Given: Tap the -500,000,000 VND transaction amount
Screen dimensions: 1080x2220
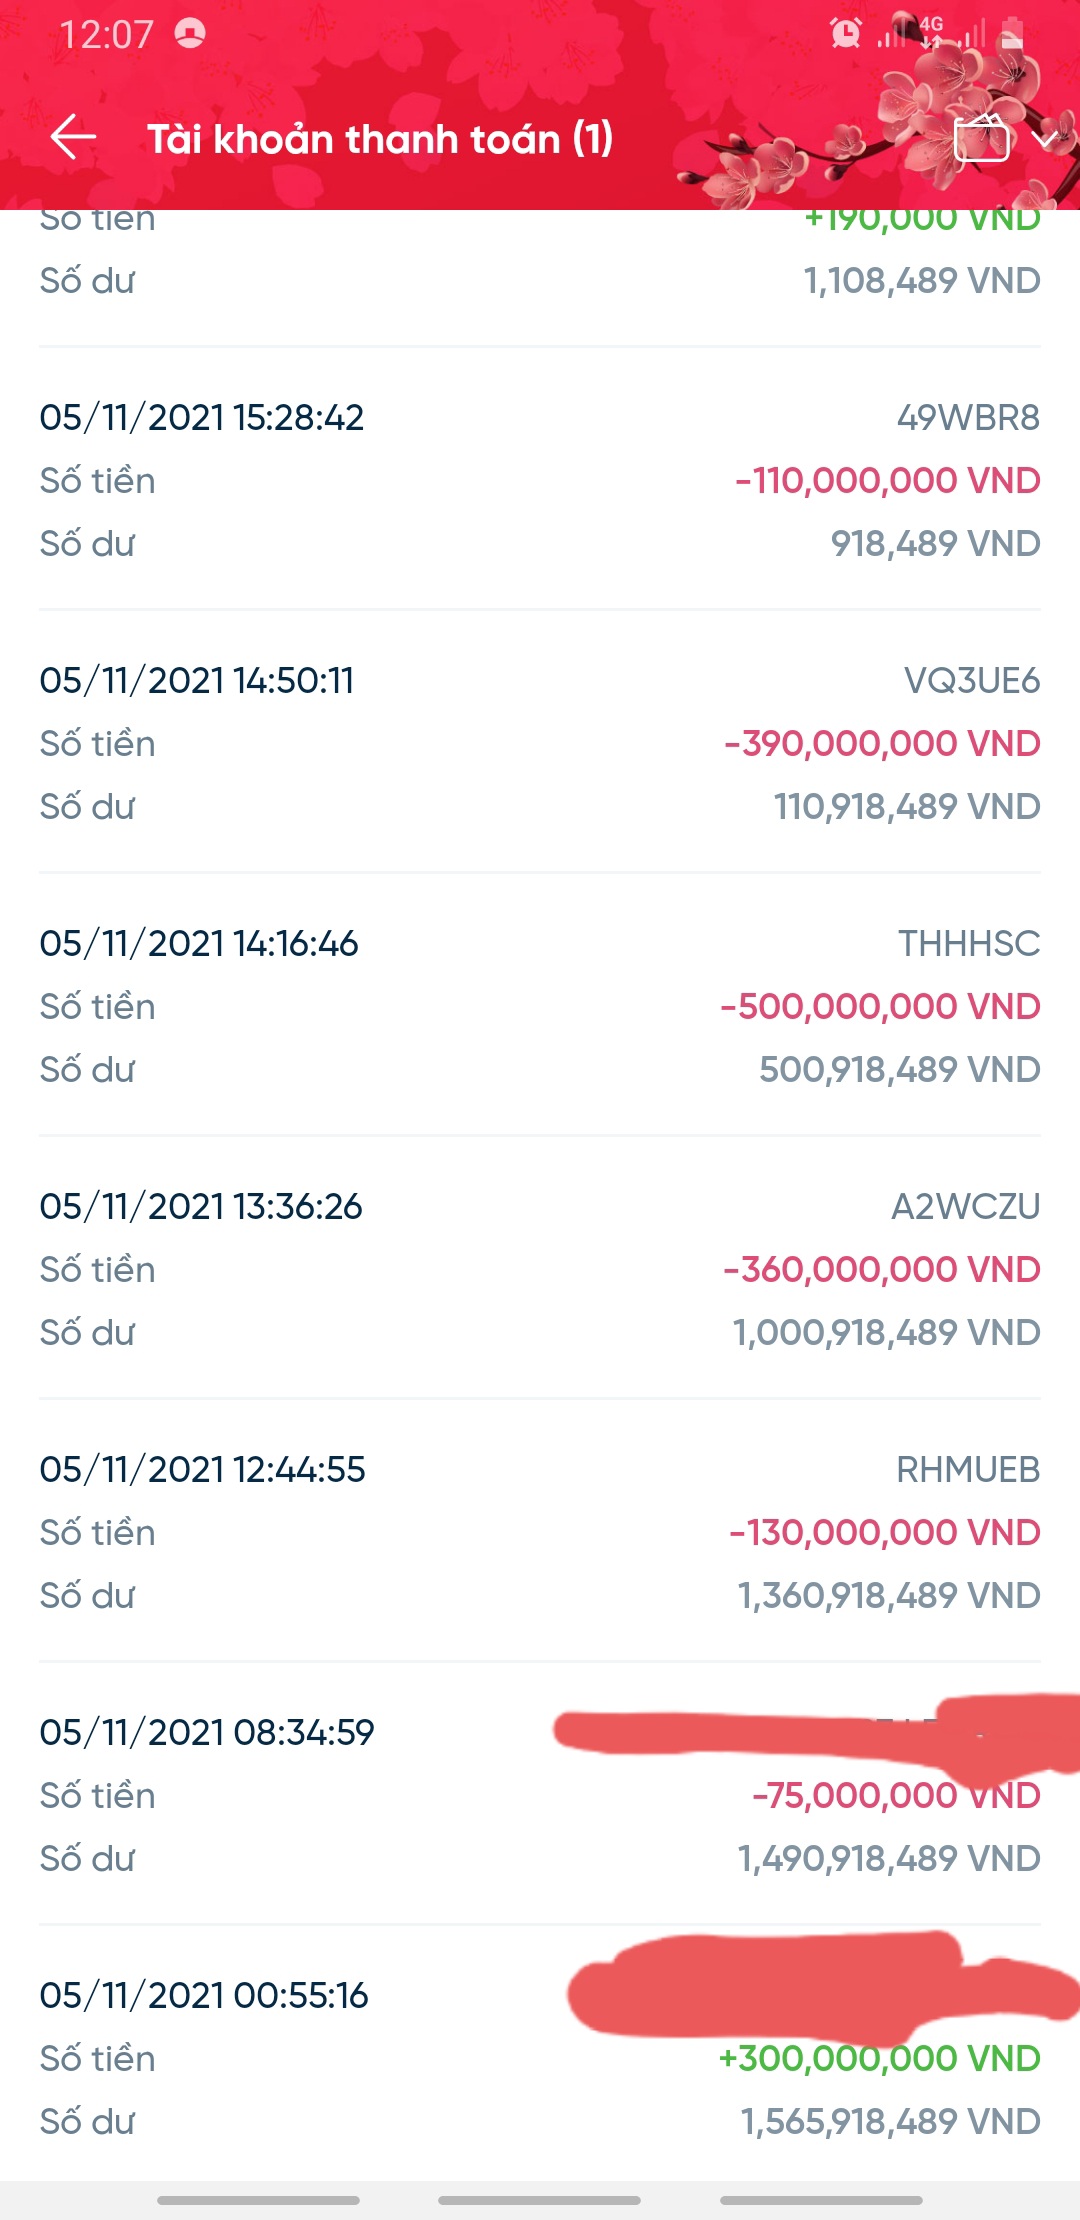Looking at the screenshot, I should pos(880,1007).
